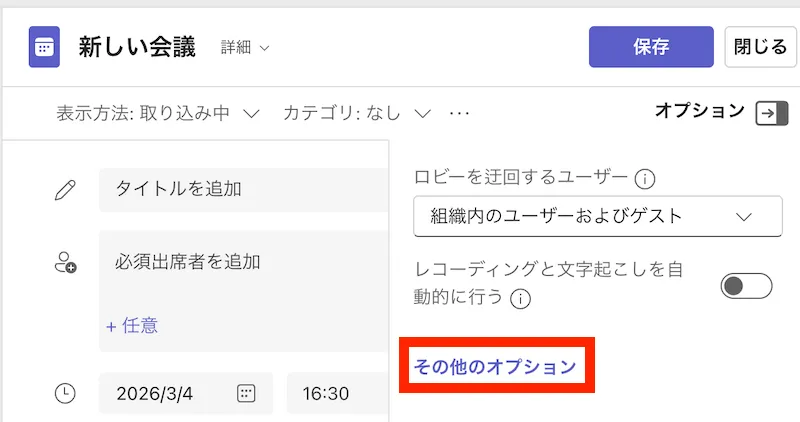Image resolution: width=800 pixels, height=422 pixels.
Task: Open lobby bypass 組織内のユーザーおよびゲスト dropdown
Action: coord(597,216)
